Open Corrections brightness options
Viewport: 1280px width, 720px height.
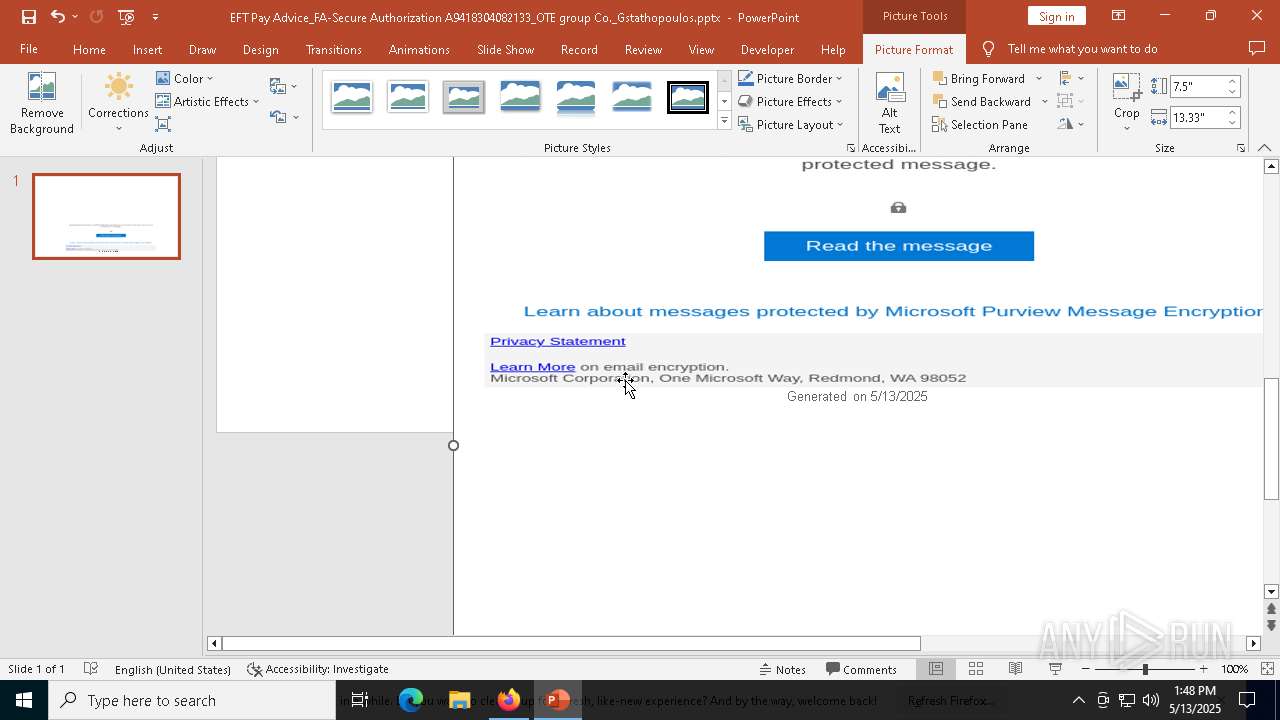click(x=118, y=104)
